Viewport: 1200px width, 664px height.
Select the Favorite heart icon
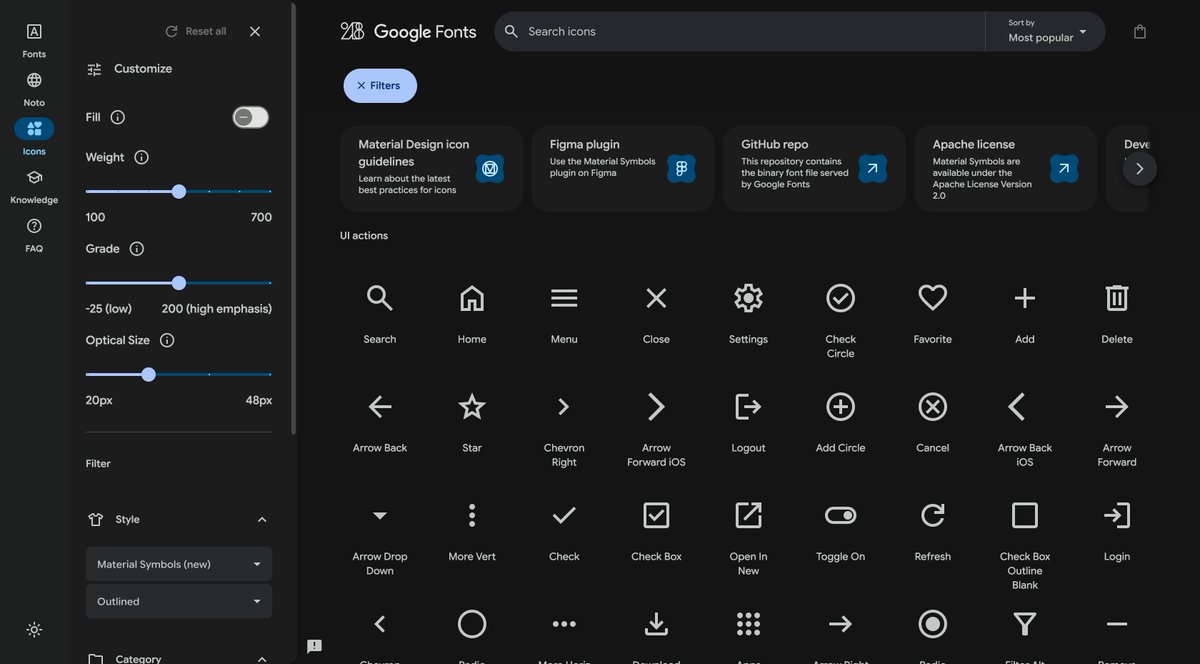point(933,298)
